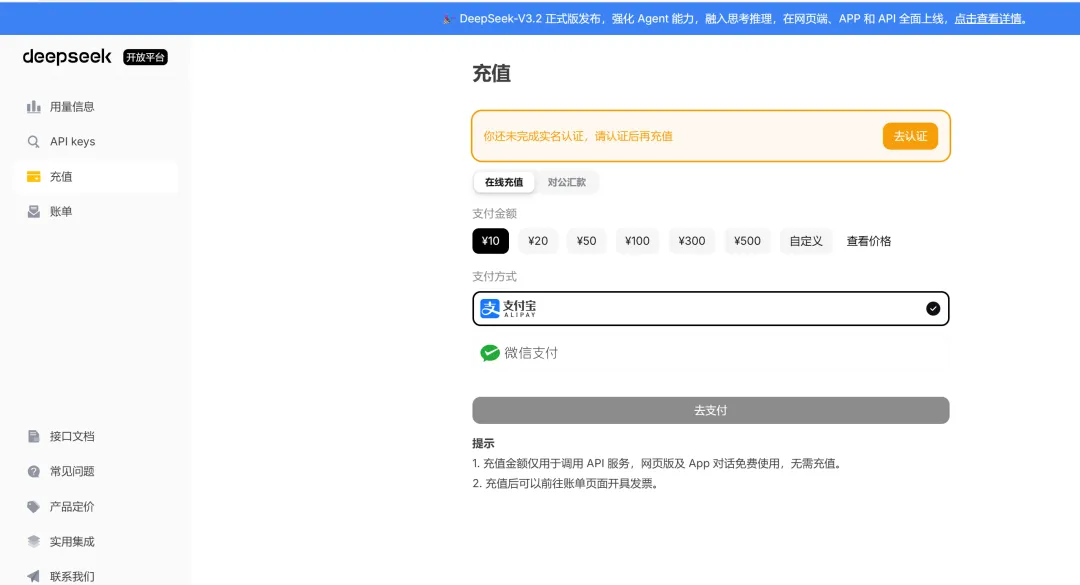Click the announcement icon in top banner
This screenshot has height=585, width=1080.
click(447, 19)
